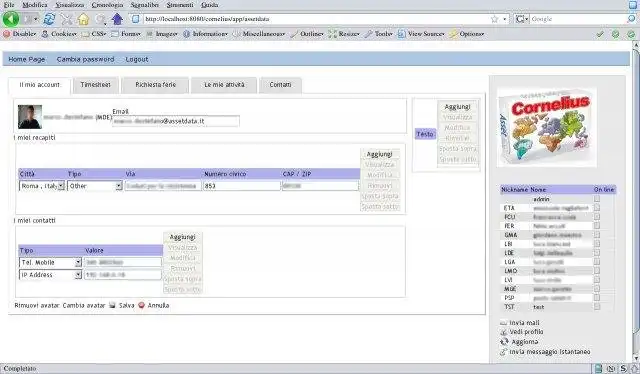Viewport: 640px width, 374px height.
Task: Switch to the Timesheet tab
Action: tap(96, 85)
